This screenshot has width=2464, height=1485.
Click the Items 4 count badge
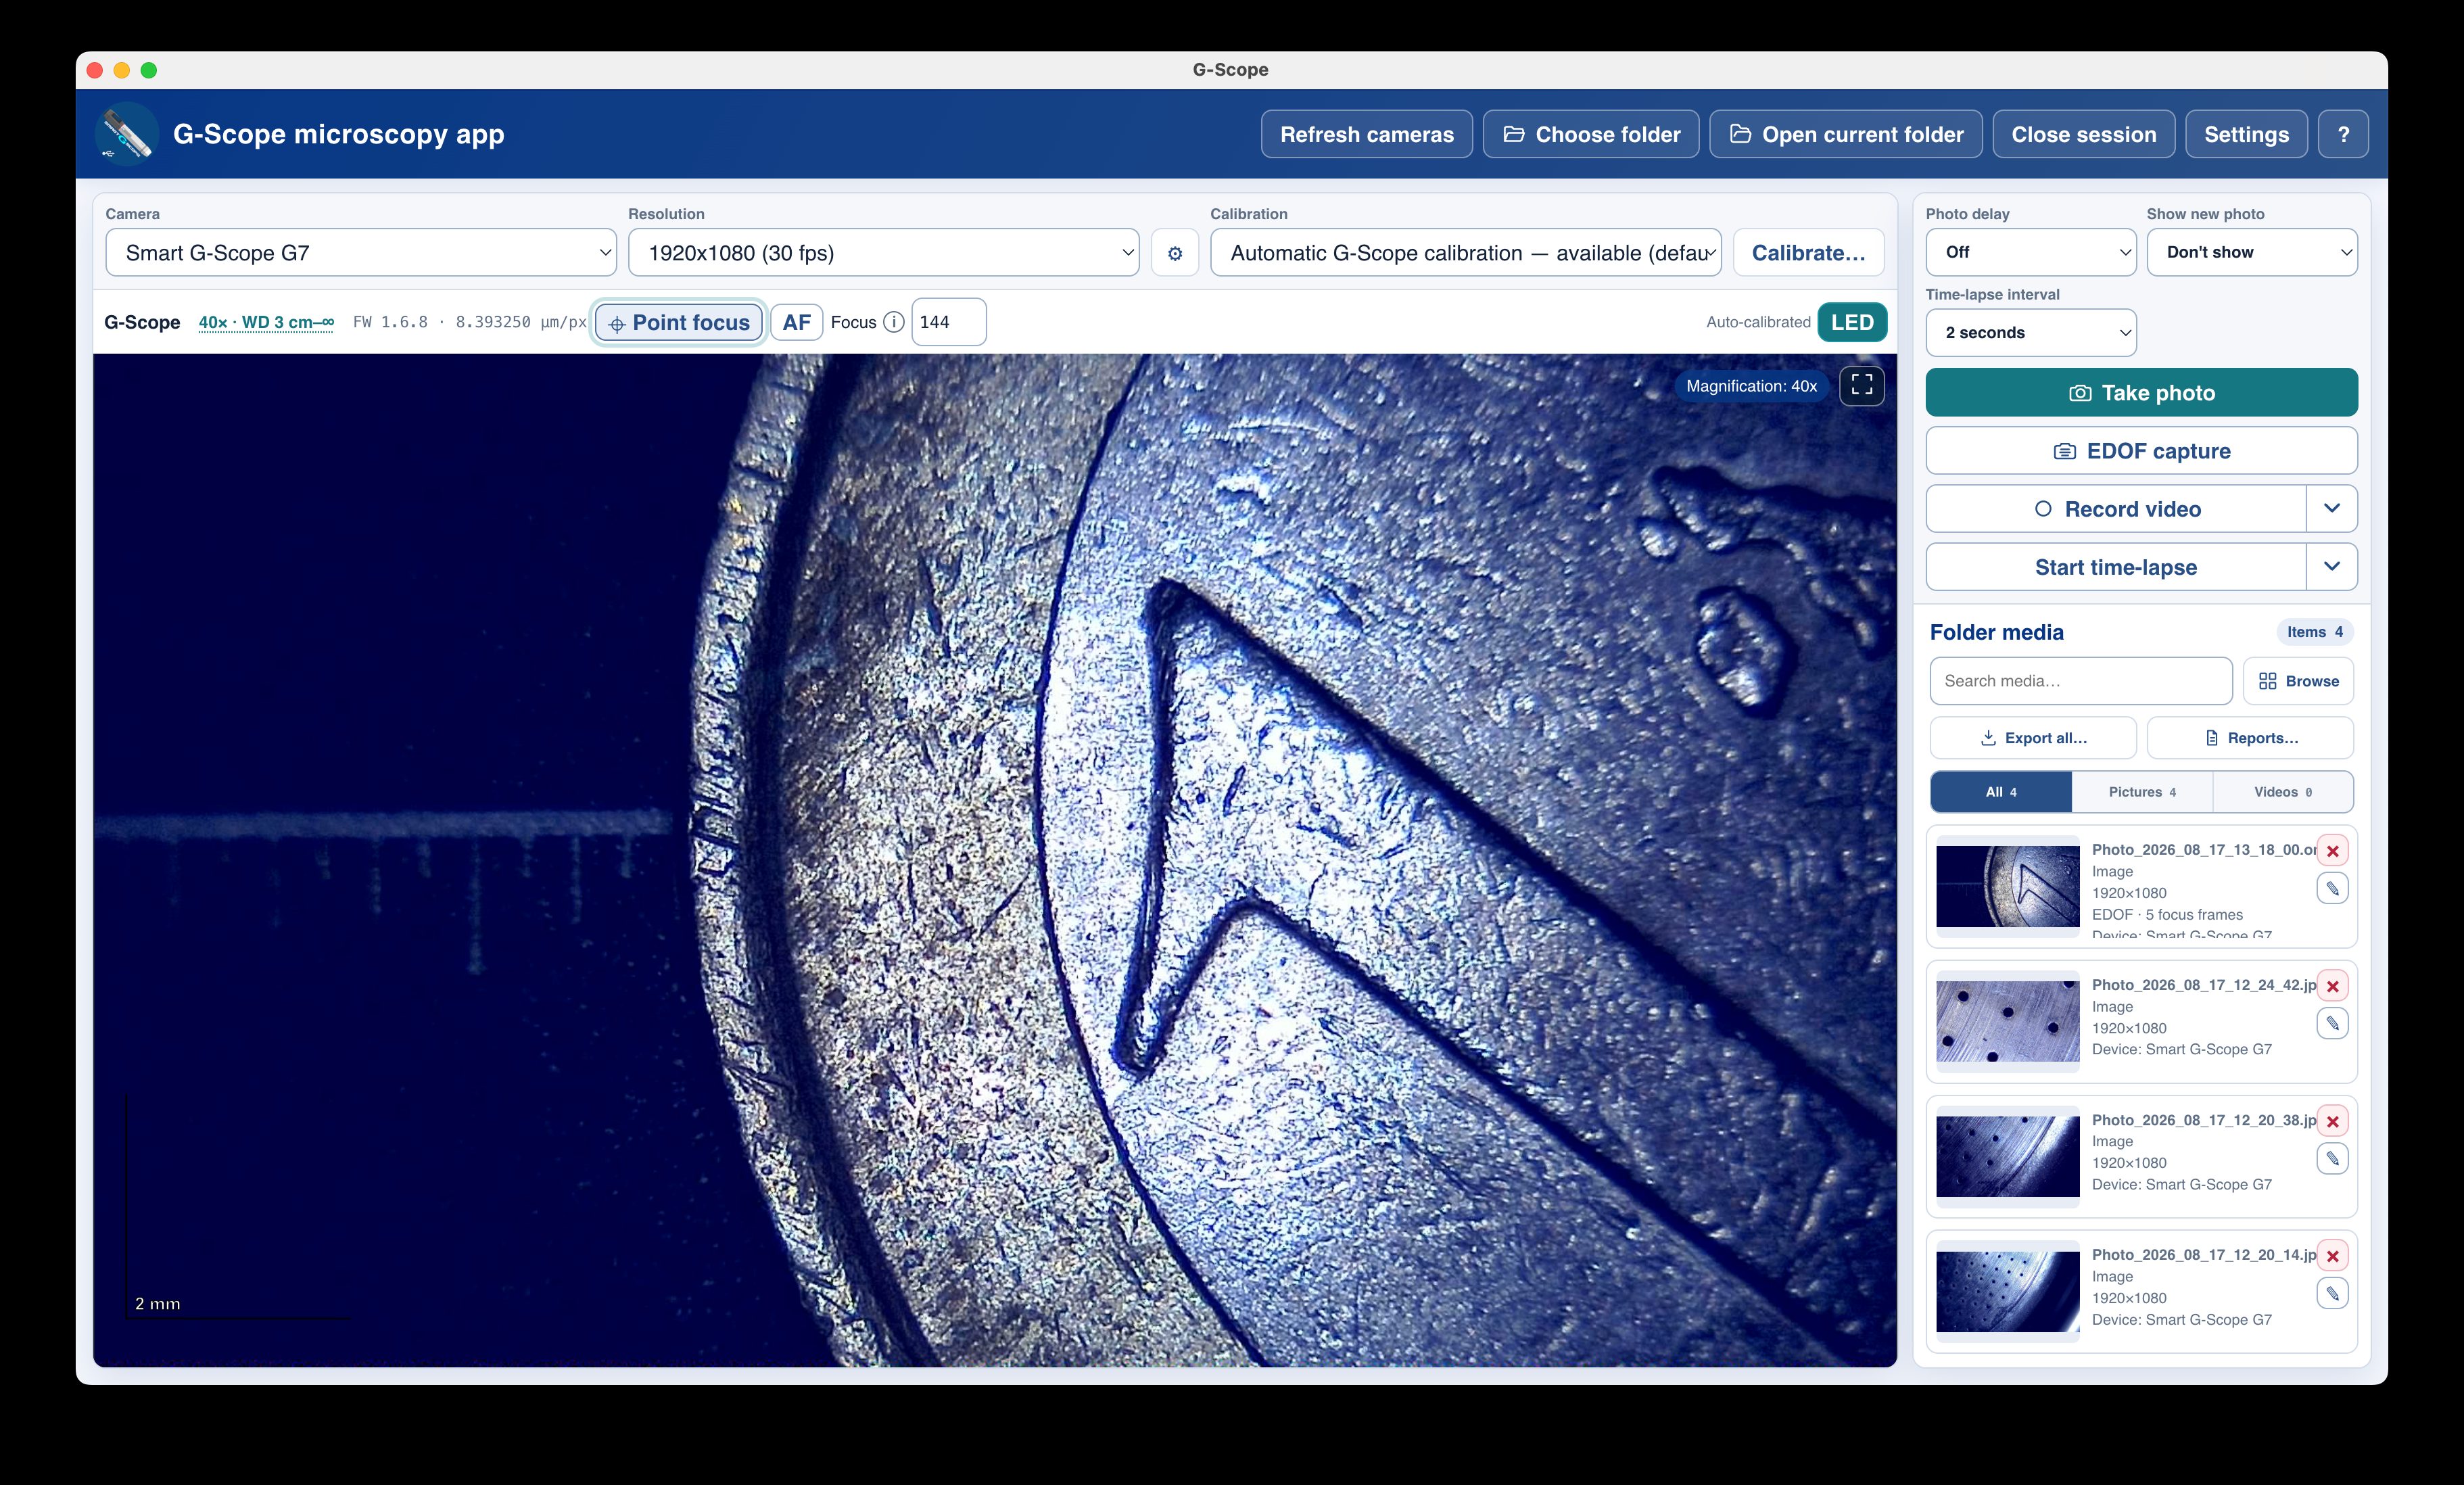click(x=2314, y=632)
